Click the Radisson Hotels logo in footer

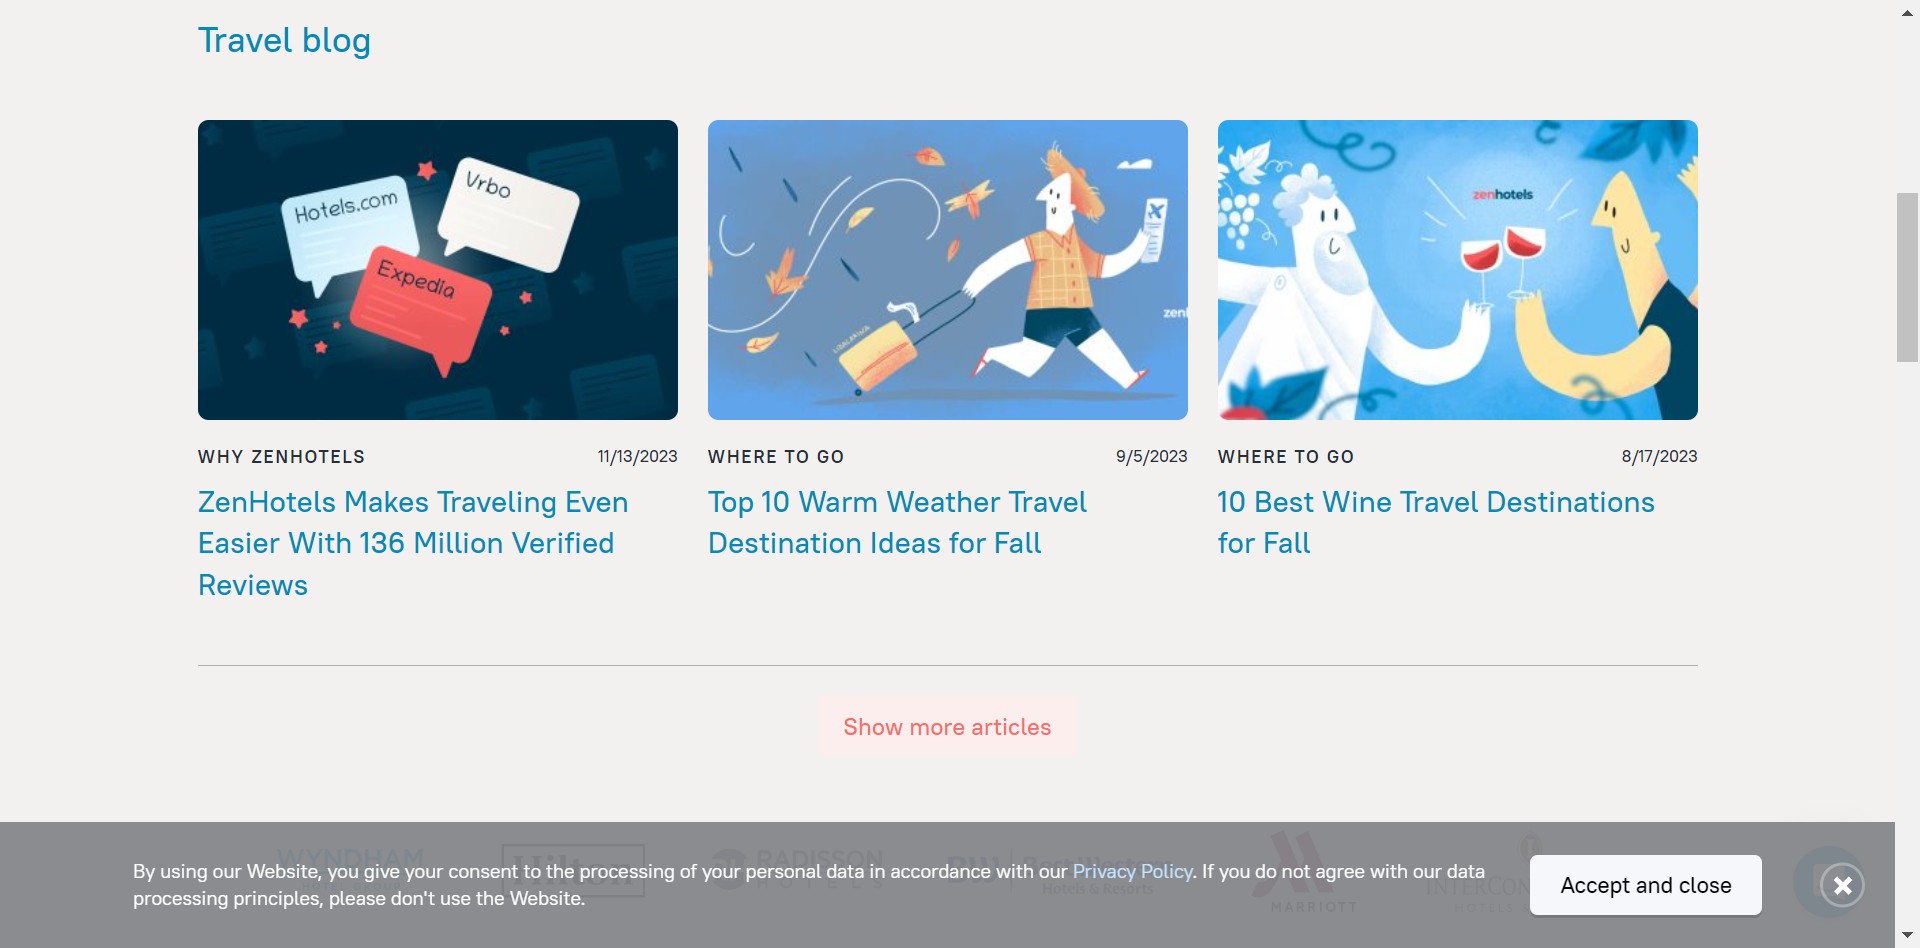pyautogui.click(x=799, y=868)
